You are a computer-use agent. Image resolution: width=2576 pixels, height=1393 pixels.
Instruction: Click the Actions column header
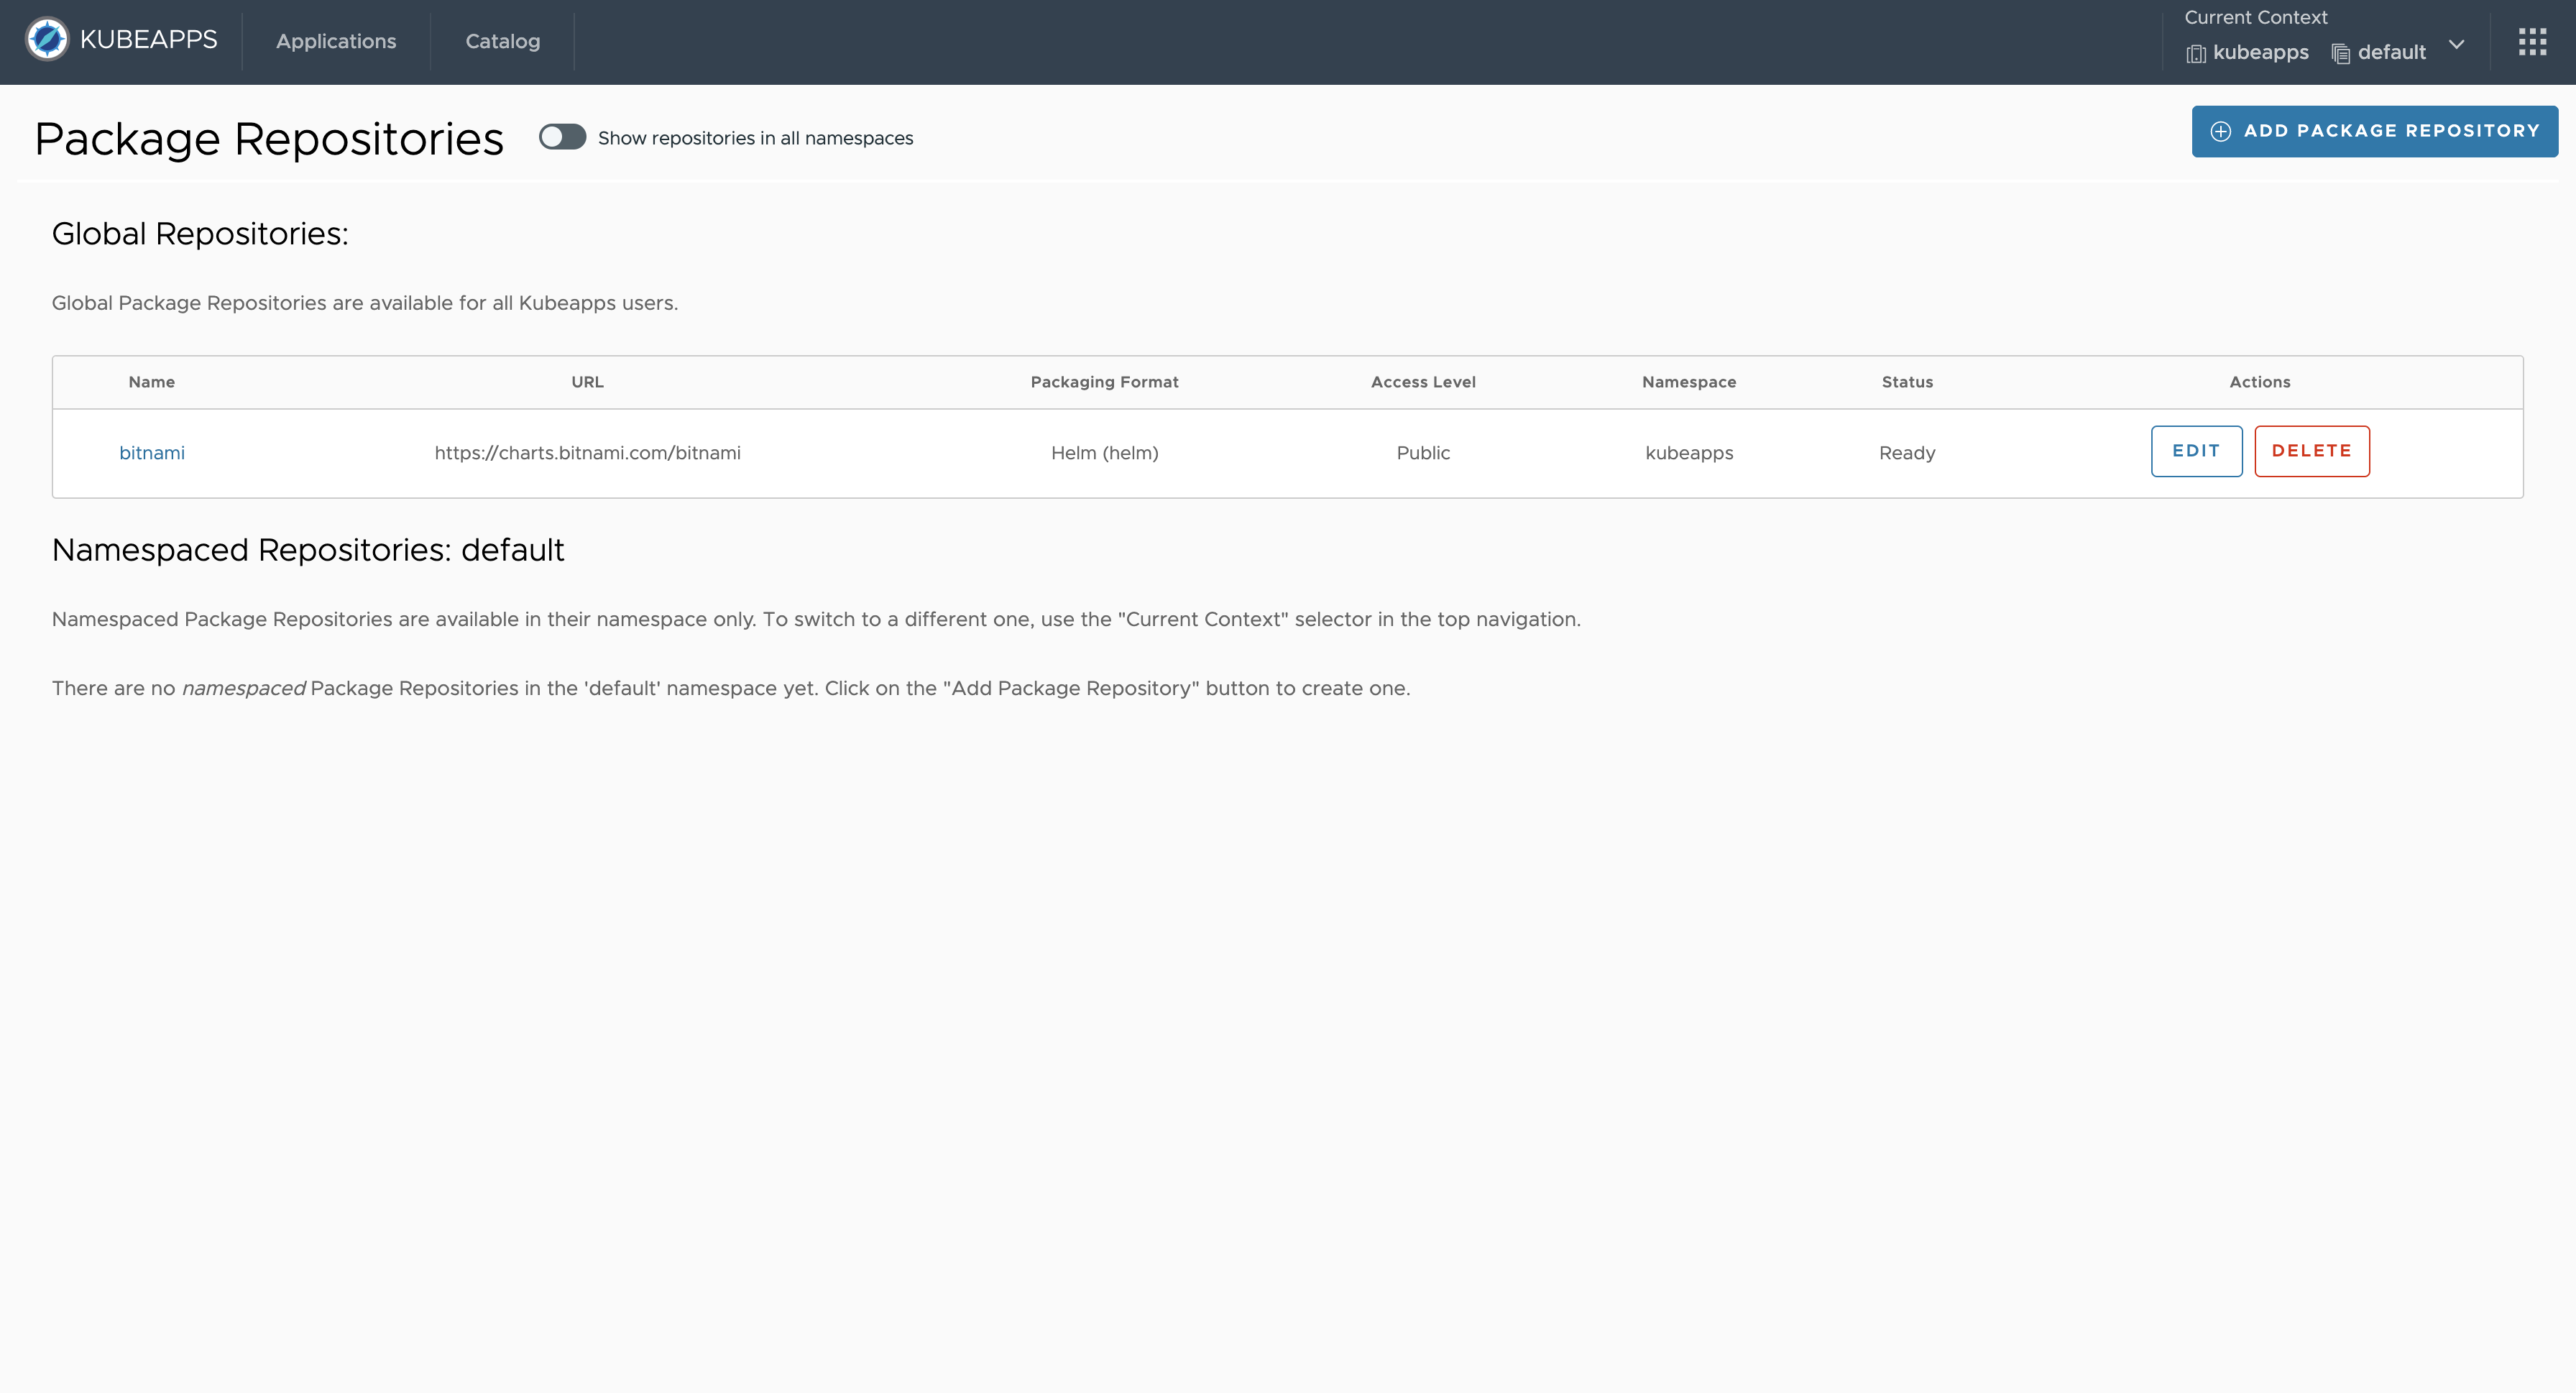pos(2260,382)
